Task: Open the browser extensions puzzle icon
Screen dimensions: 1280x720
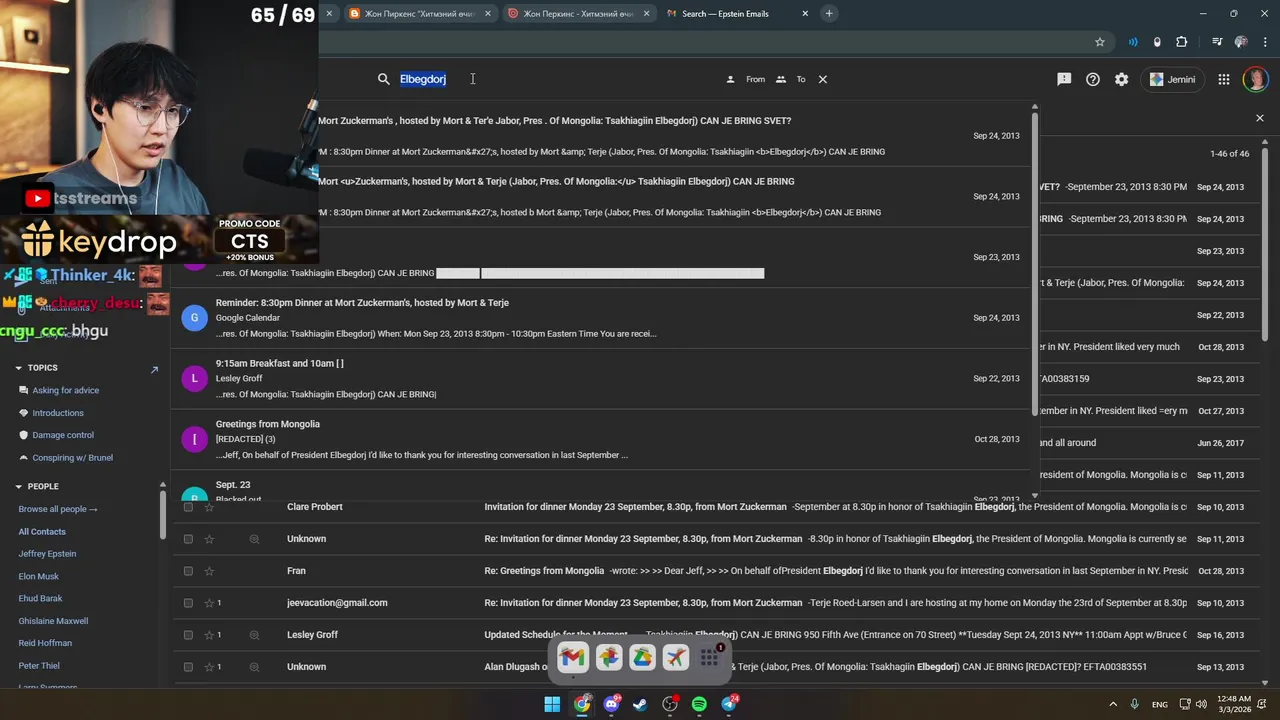Action: pos(1182,42)
